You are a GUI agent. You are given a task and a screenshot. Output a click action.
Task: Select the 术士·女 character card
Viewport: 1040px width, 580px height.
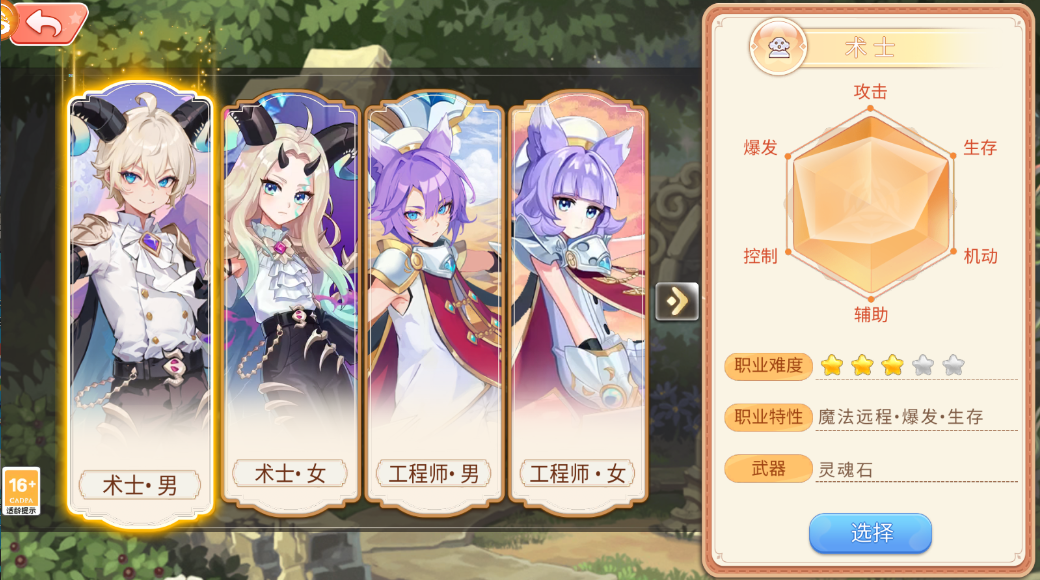pyautogui.click(x=291, y=303)
